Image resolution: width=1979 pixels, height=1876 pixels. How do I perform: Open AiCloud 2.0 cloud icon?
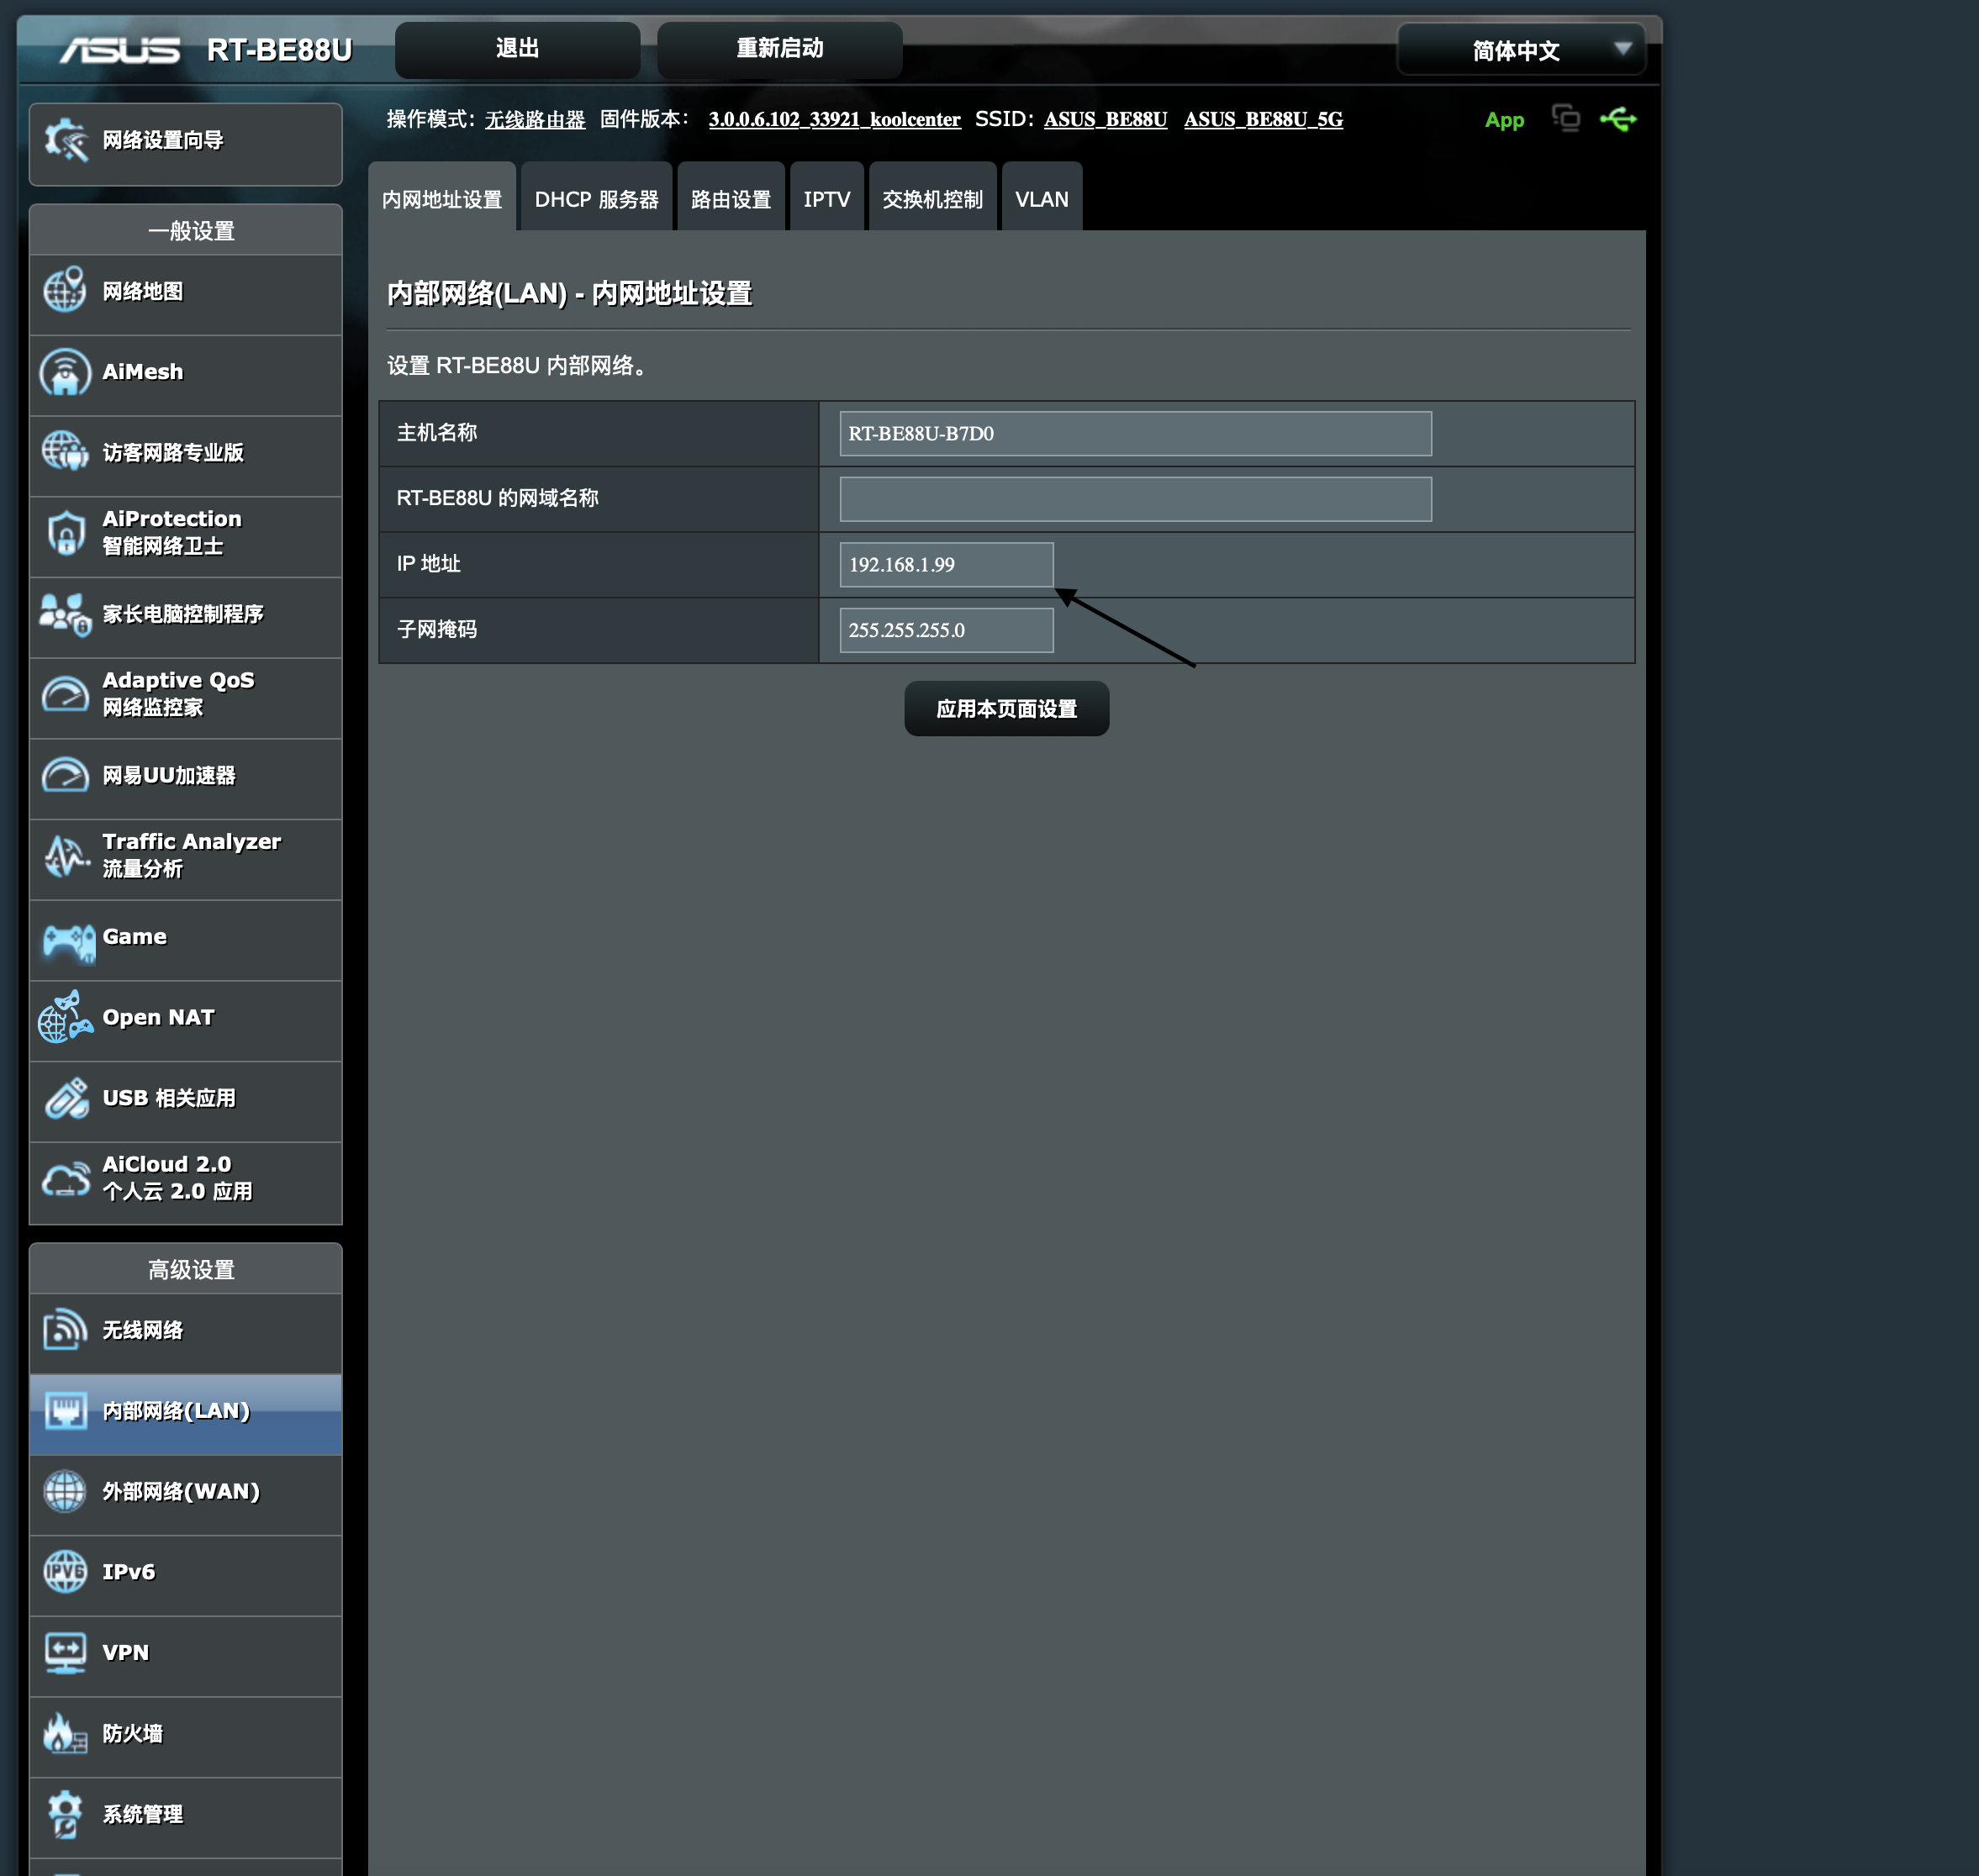pyautogui.click(x=65, y=1179)
